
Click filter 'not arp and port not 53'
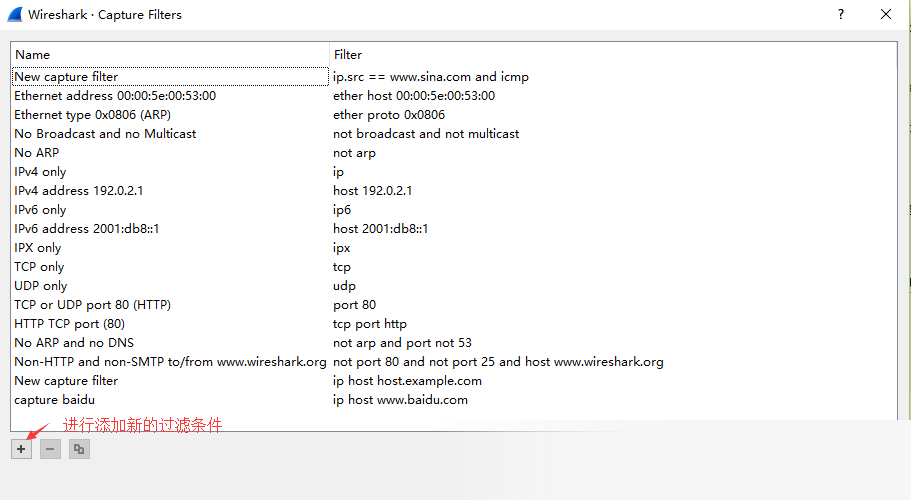402,343
